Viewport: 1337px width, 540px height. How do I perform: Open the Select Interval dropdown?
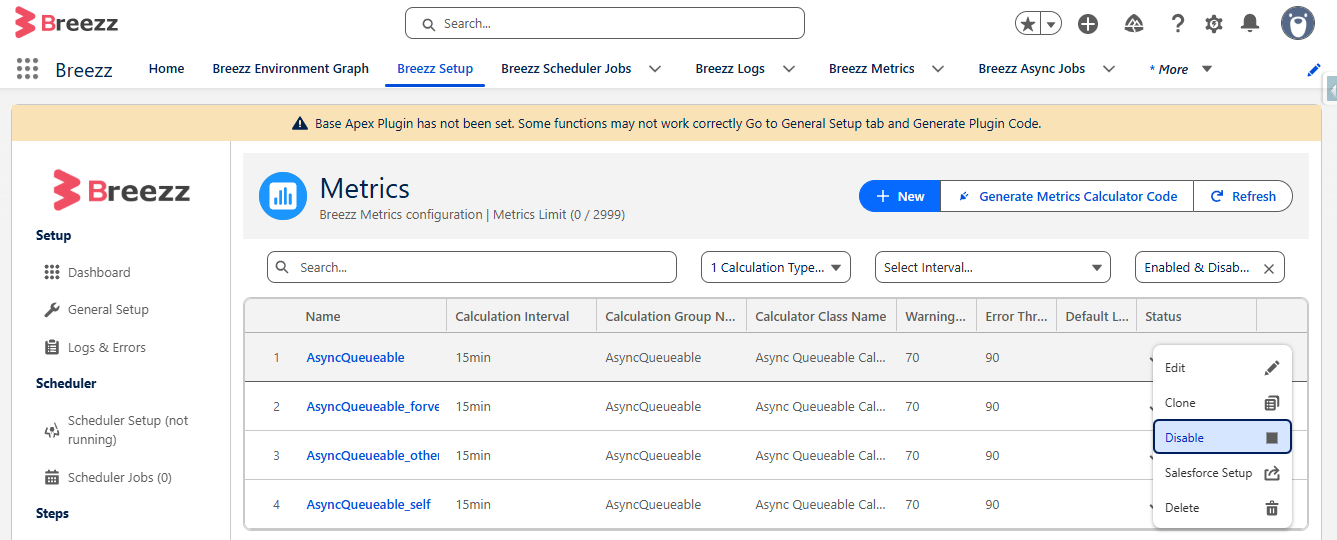[993, 267]
